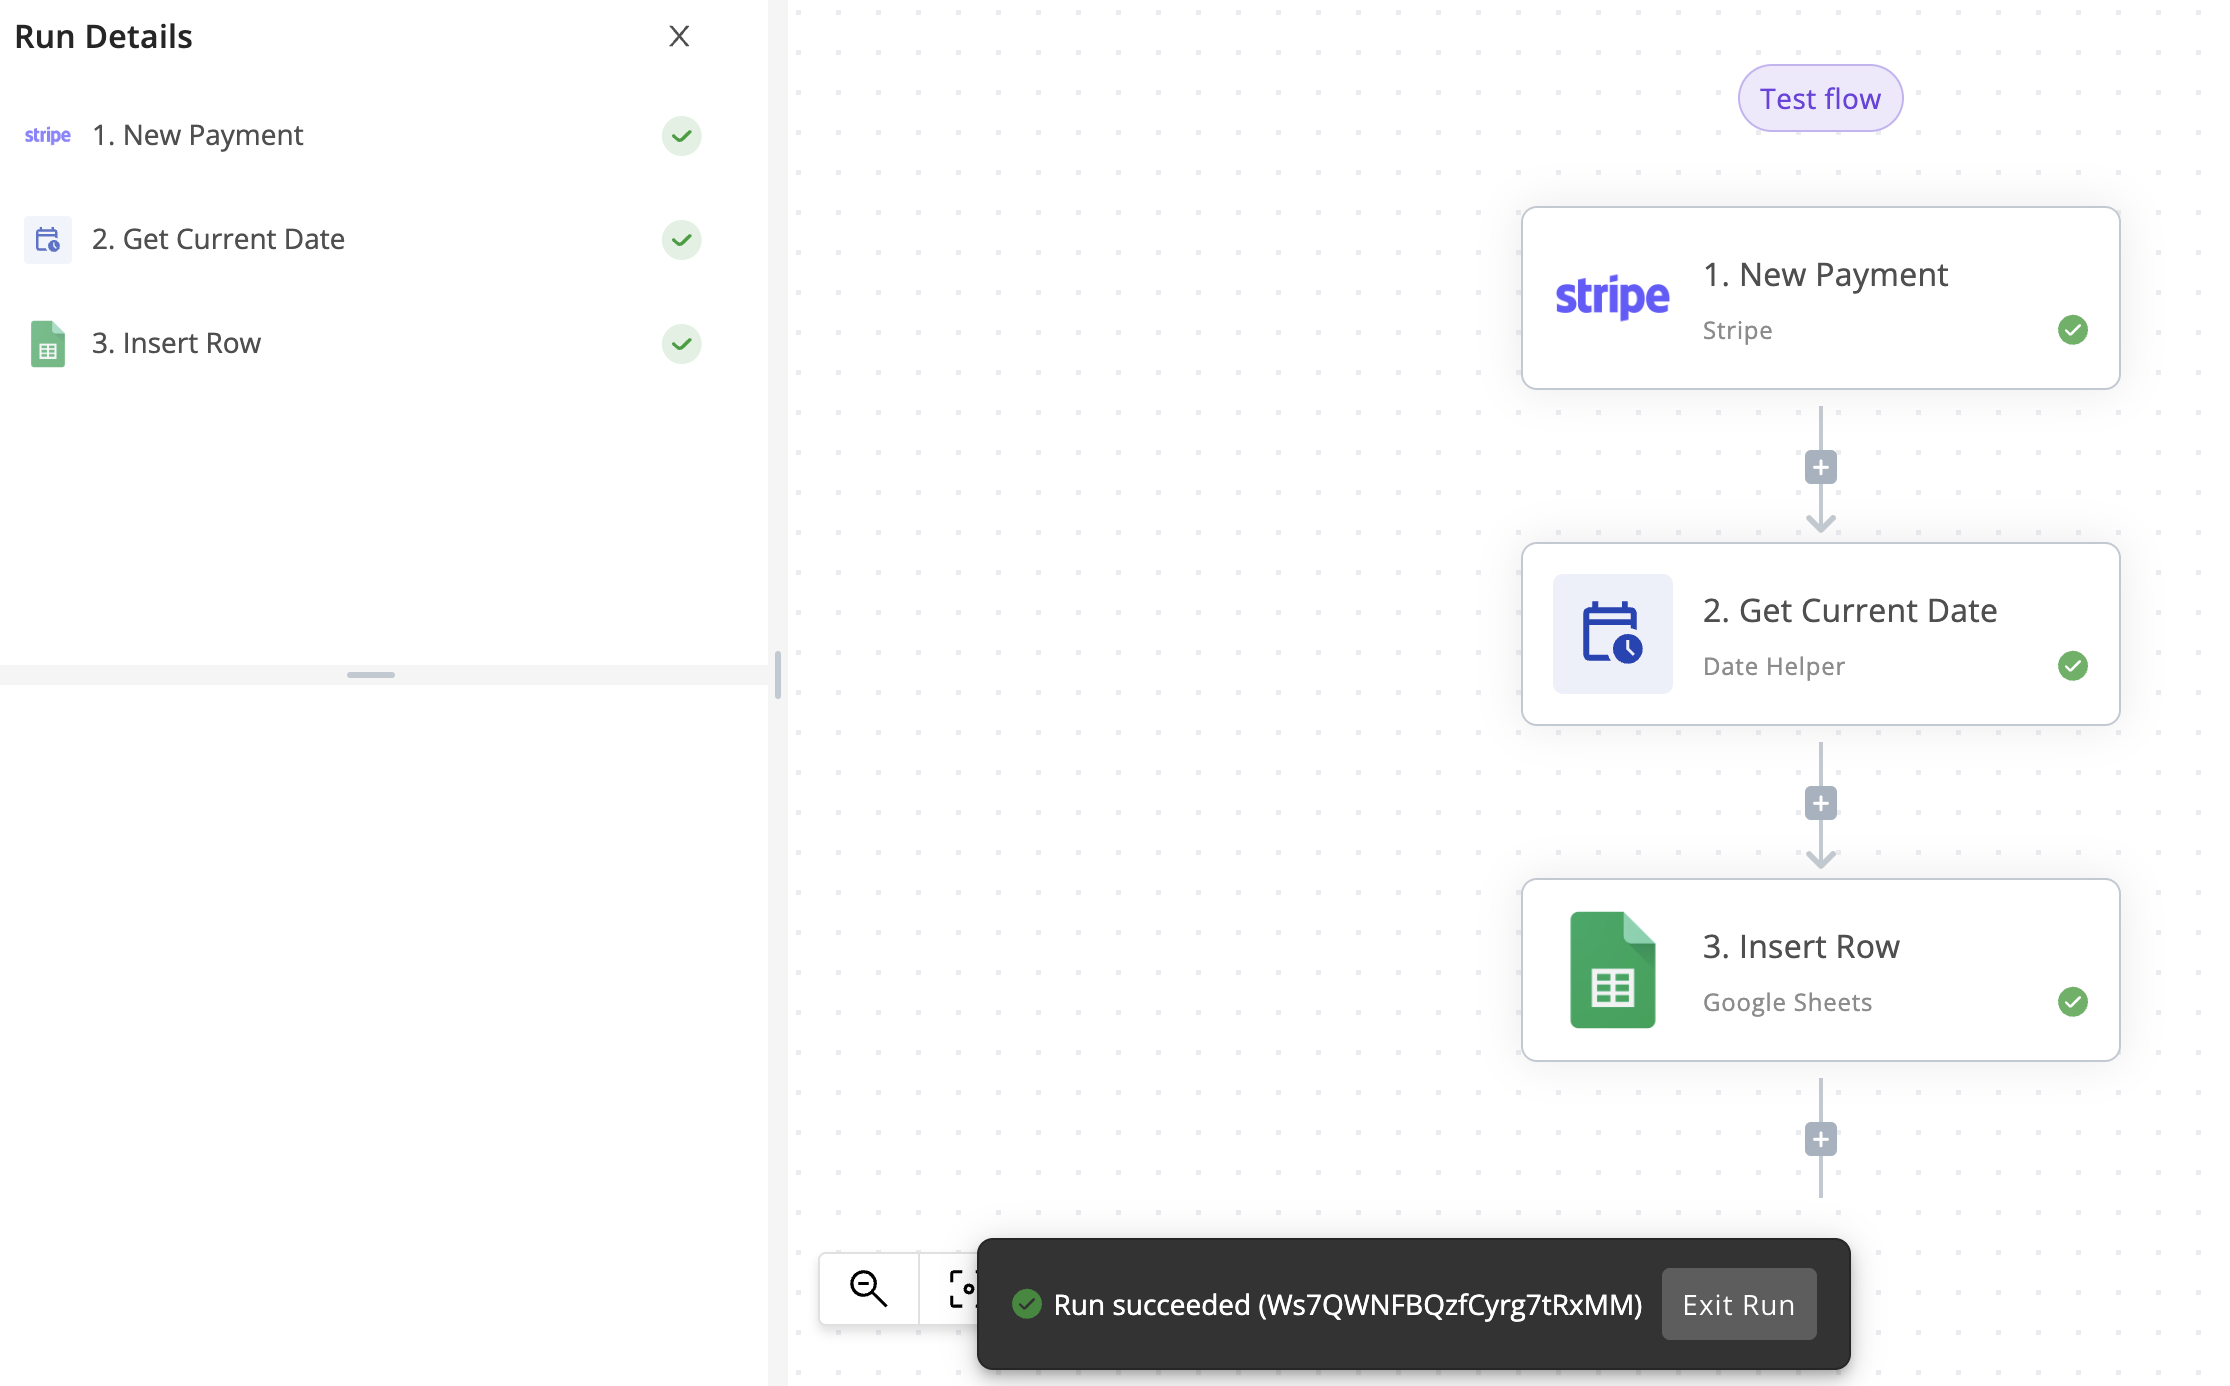Click the success checkmark beside 1. New Payment in the list

click(681, 136)
